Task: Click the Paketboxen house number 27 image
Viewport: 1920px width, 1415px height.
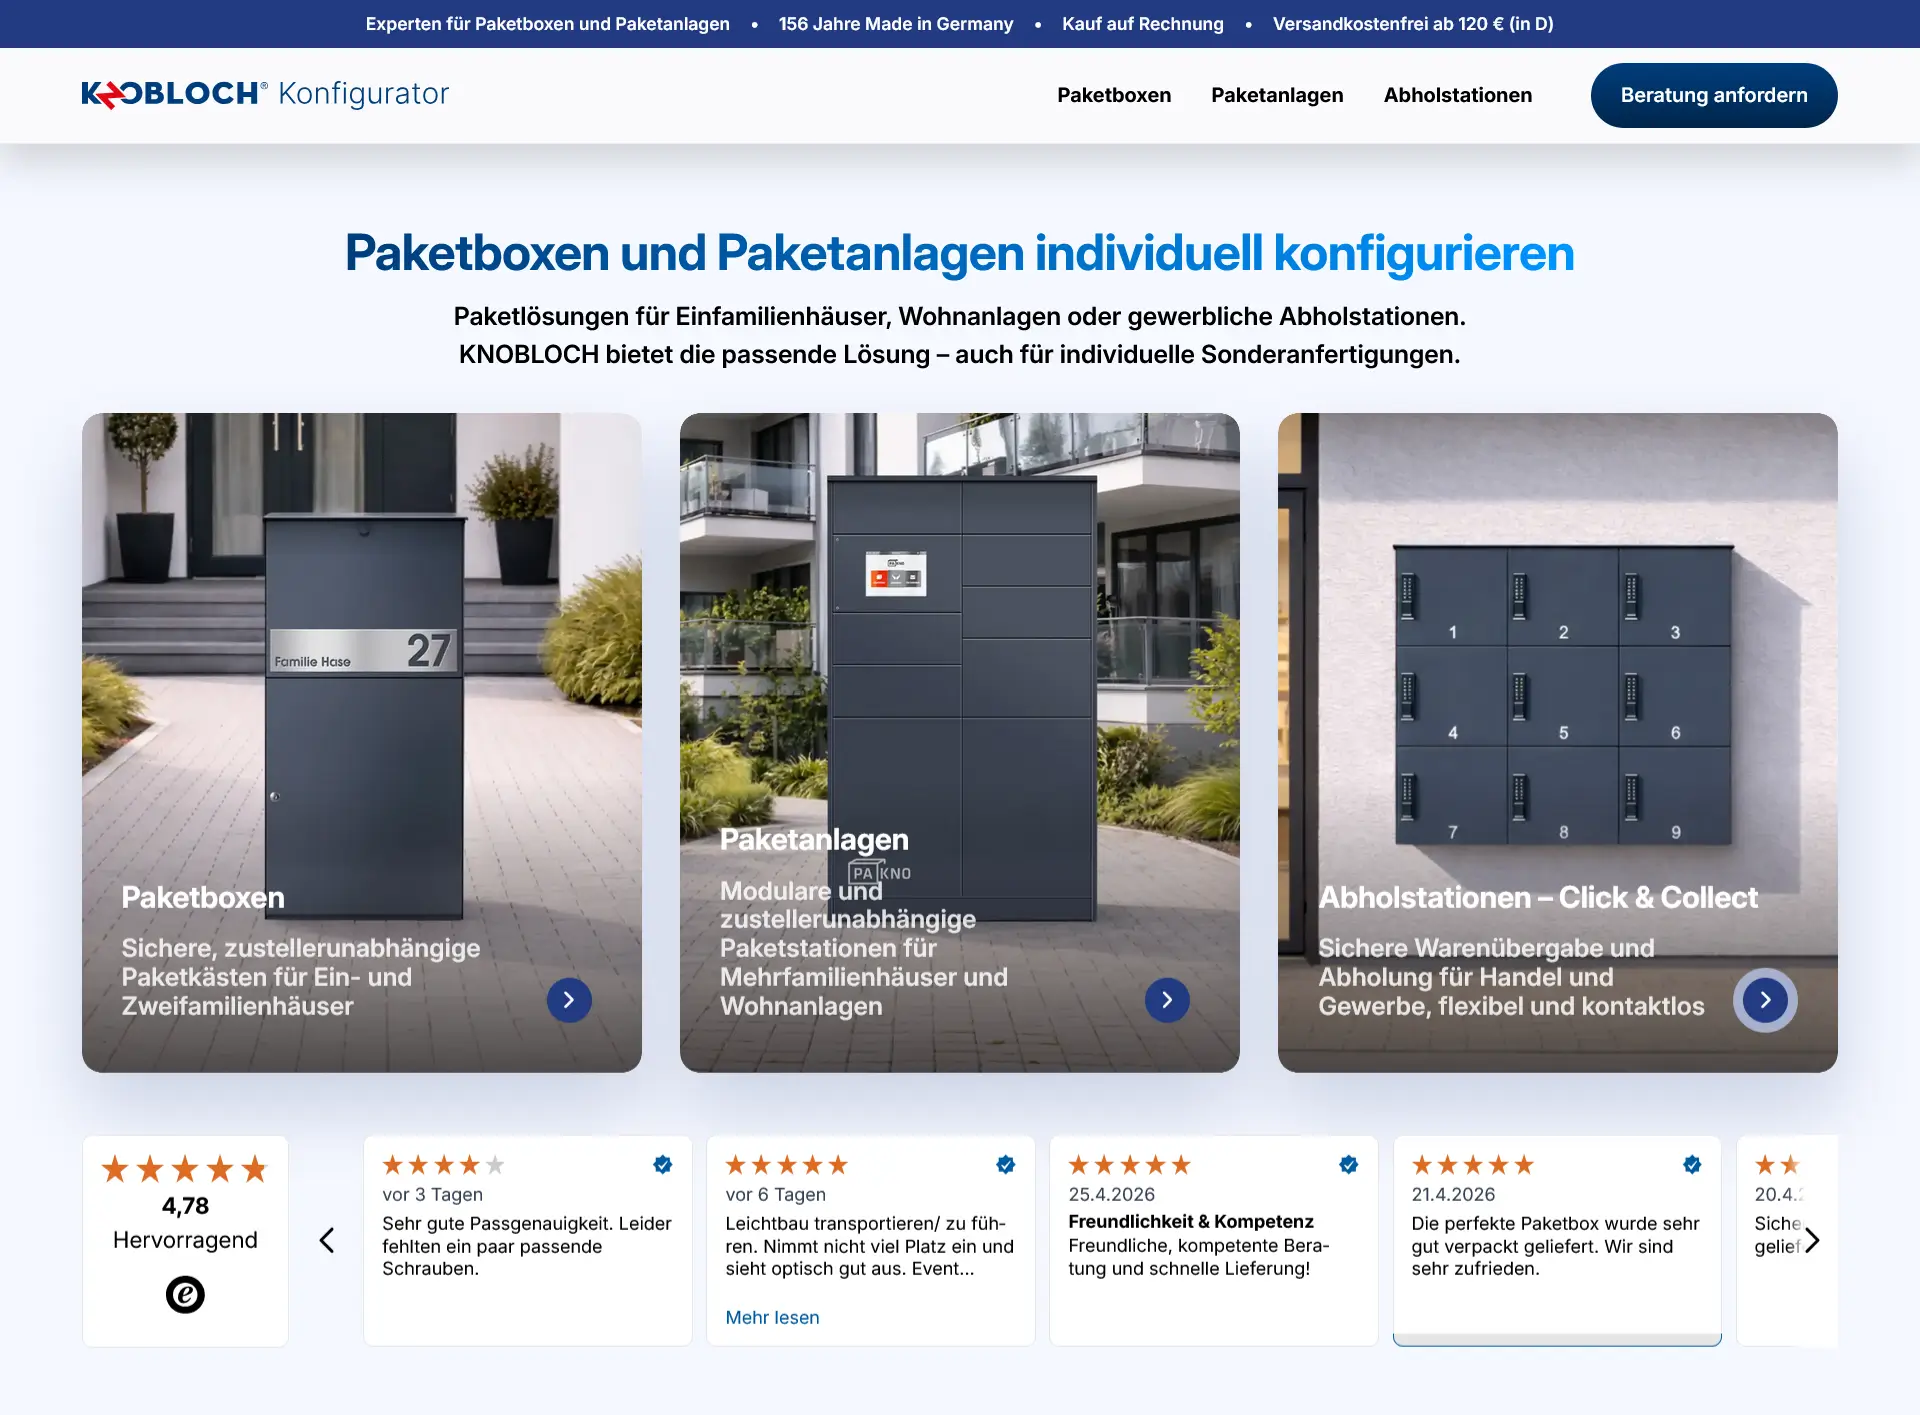Action: 362,651
